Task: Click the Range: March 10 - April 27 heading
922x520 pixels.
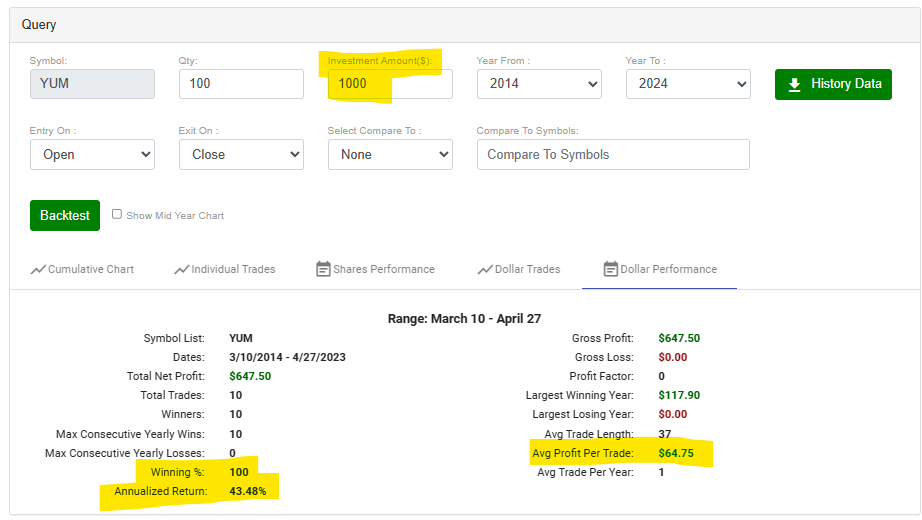Action: click(464, 319)
